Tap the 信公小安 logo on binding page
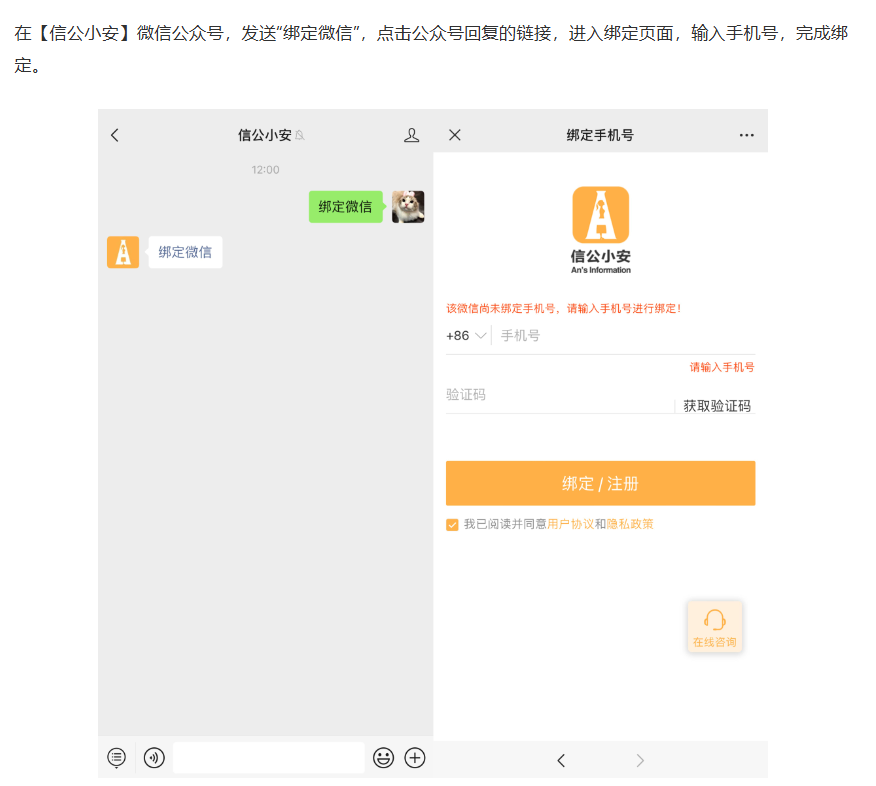 [x=601, y=230]
